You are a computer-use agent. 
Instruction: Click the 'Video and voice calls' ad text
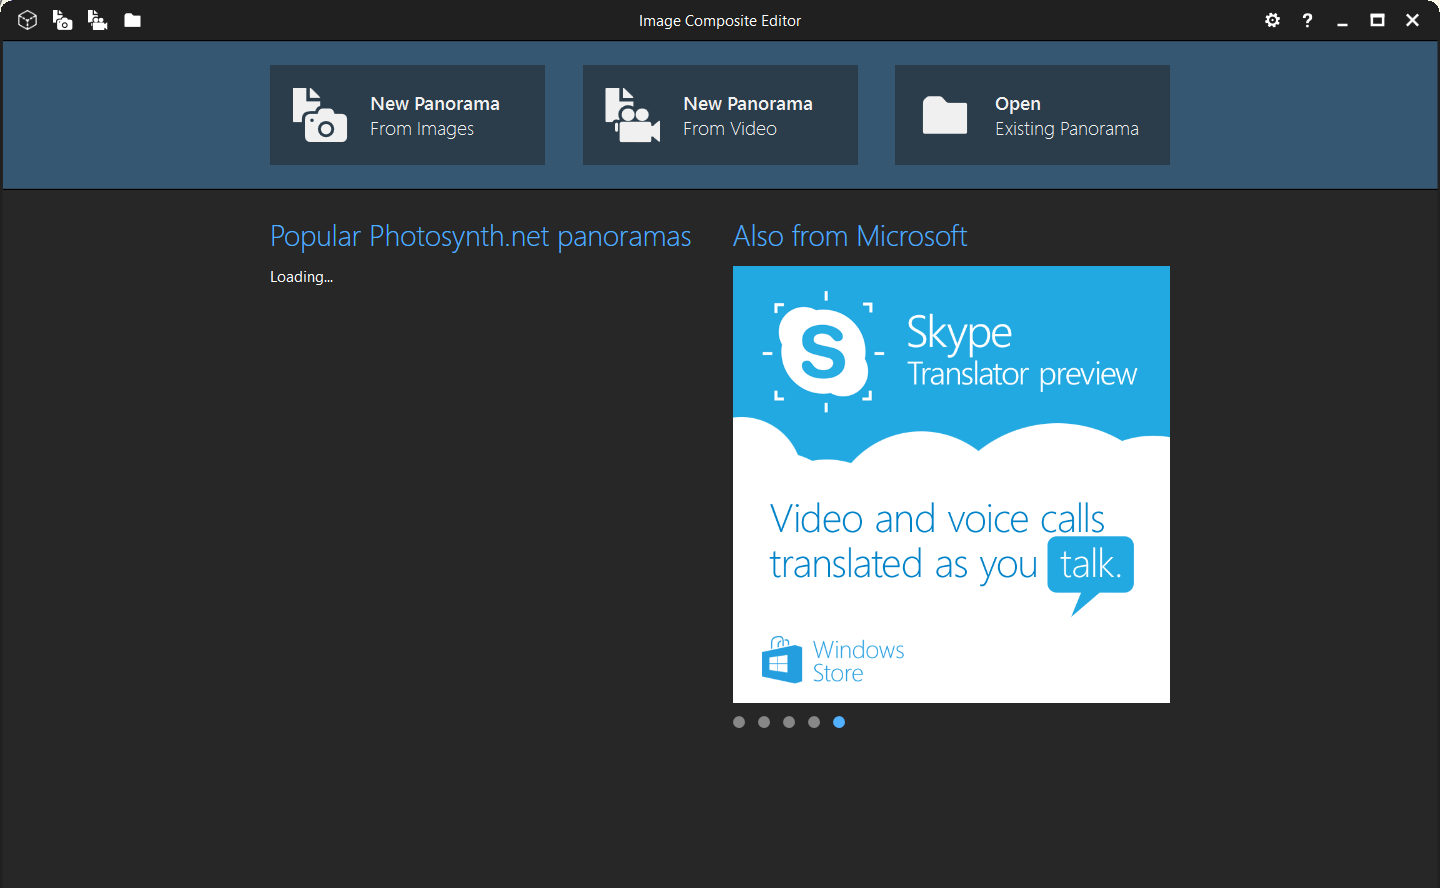[x=937, y=519]
